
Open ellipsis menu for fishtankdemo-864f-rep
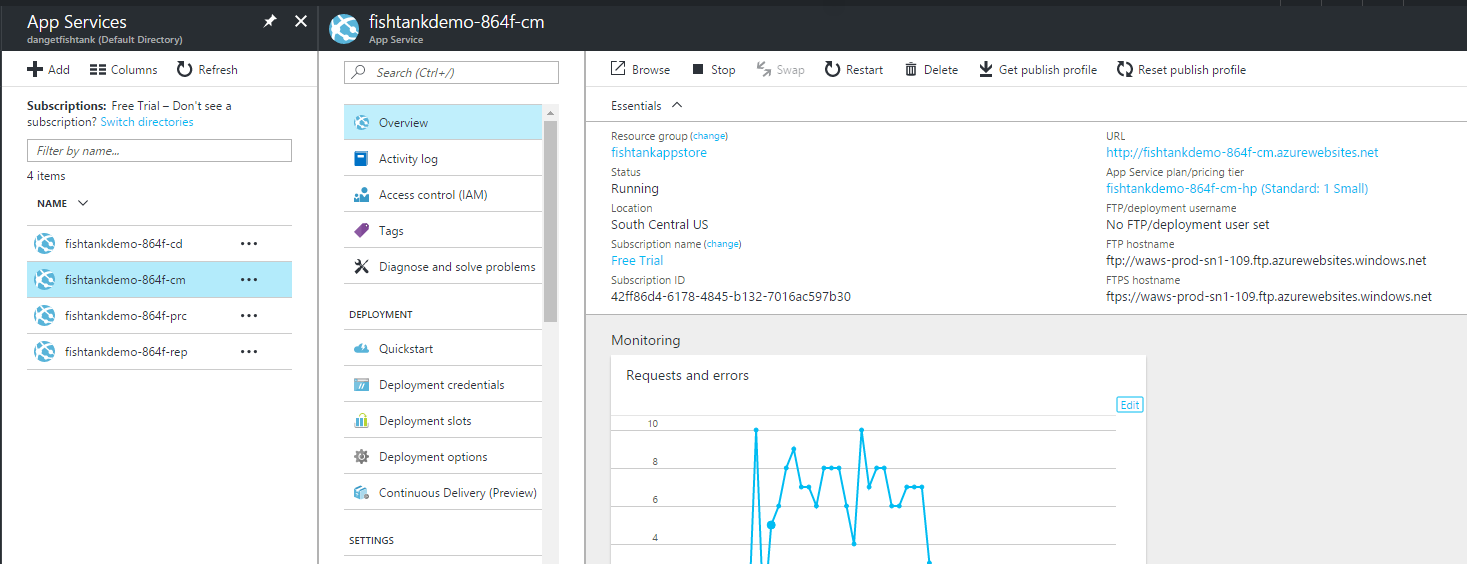coord(249,352)
